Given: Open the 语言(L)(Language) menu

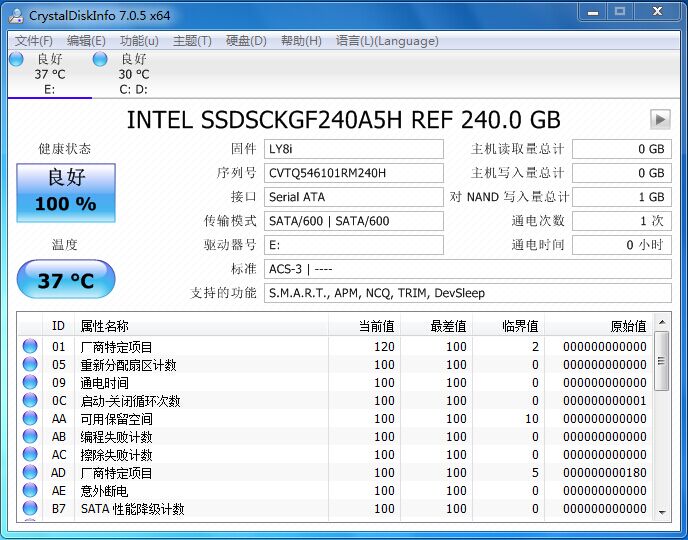Looking at the screenshot, I should (387, 41).
